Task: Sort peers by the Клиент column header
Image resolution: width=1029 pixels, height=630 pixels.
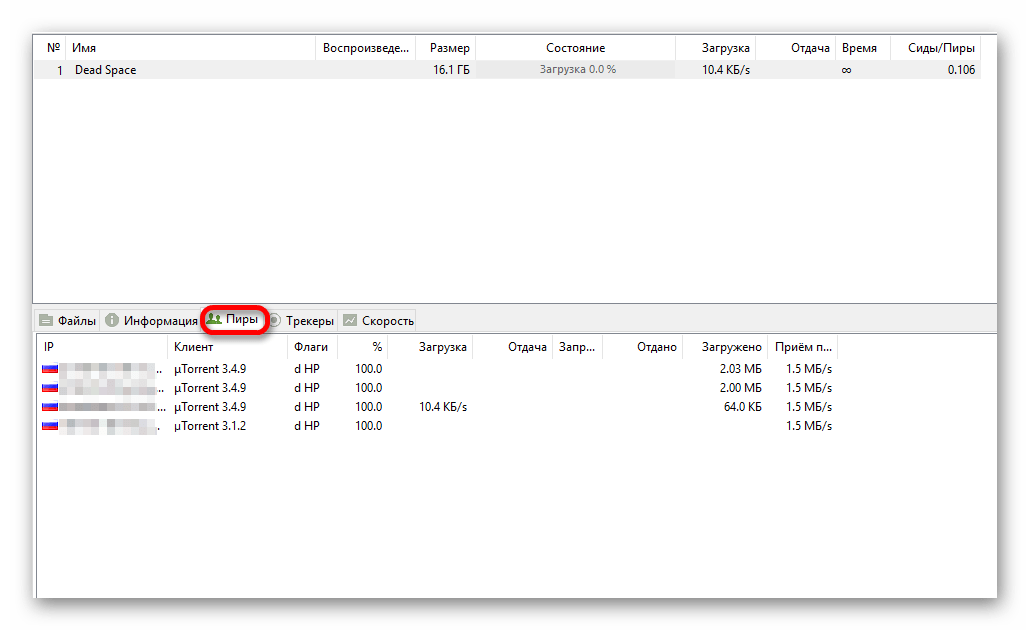Action: click(x=193, y=347)
